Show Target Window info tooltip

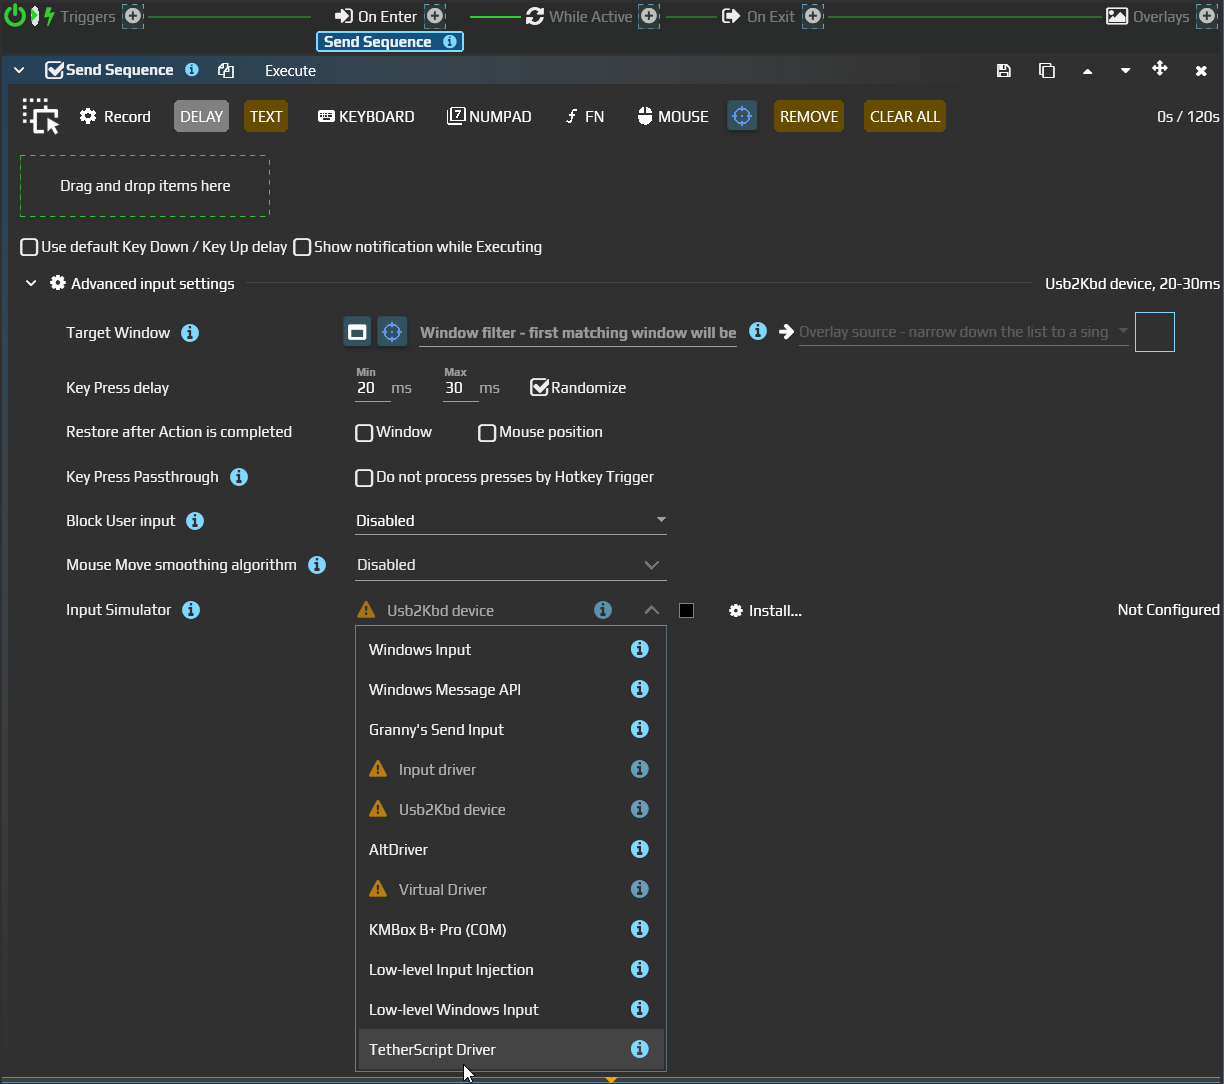tap(190, 333)
